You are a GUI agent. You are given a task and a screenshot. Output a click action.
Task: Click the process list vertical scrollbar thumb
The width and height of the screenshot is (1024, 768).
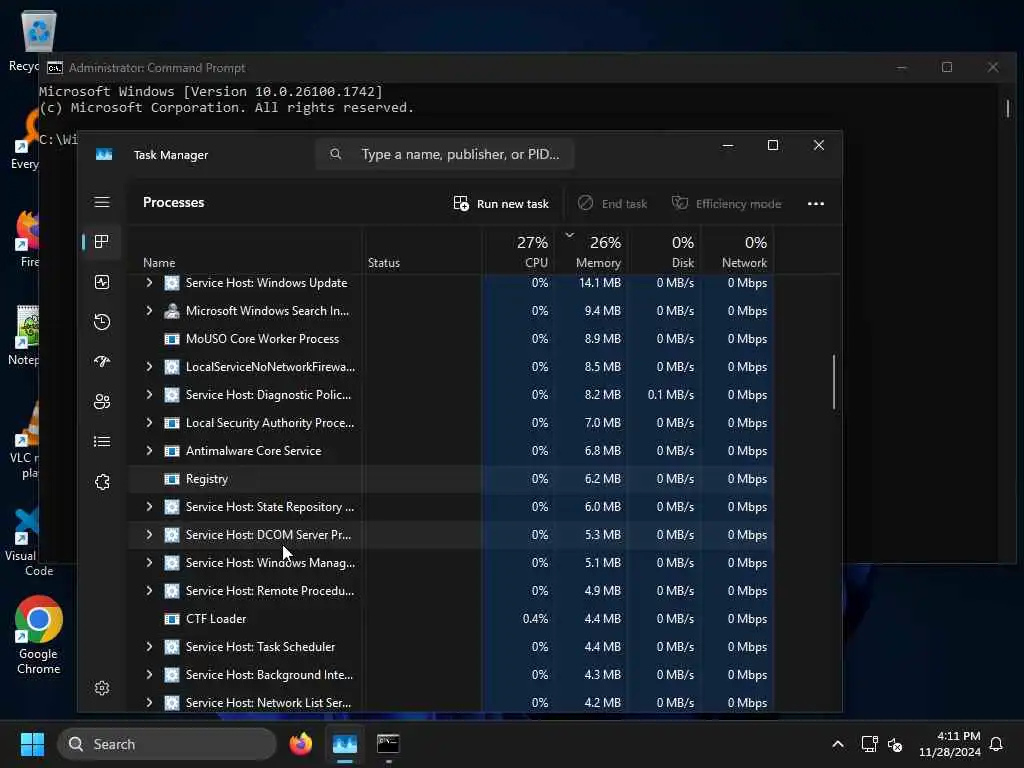834,382
